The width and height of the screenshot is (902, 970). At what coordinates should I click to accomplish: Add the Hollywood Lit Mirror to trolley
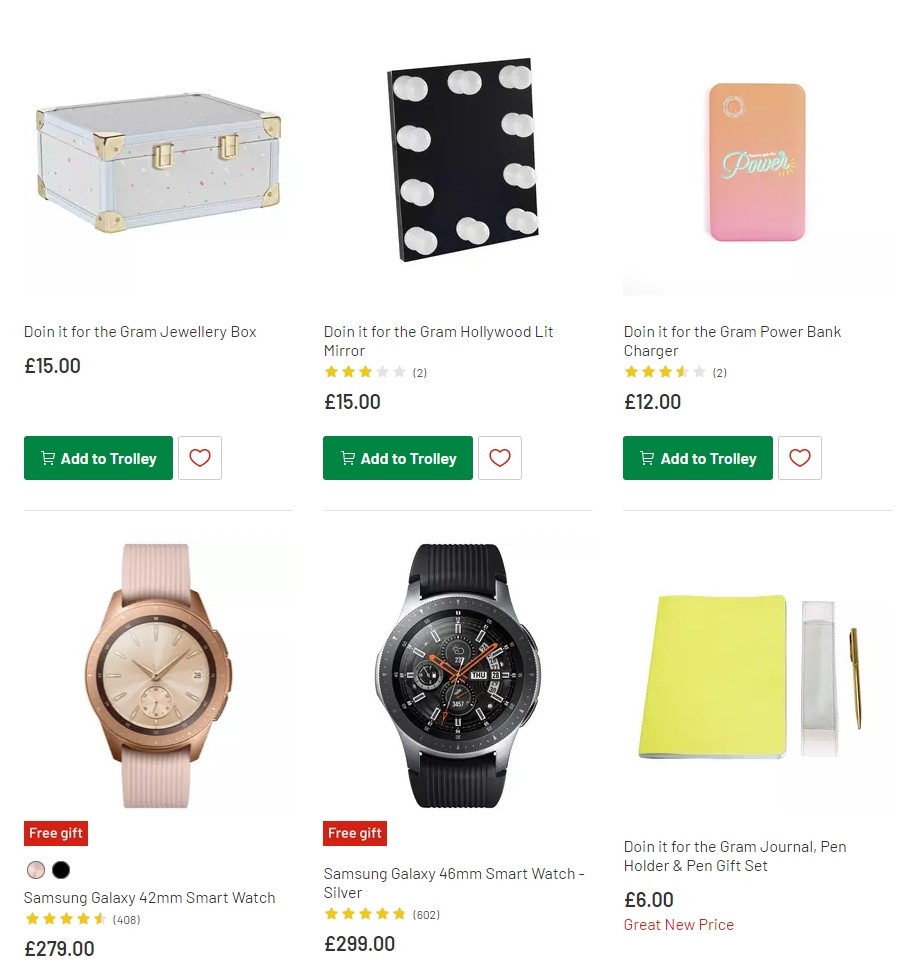click(x=397, y=458)
